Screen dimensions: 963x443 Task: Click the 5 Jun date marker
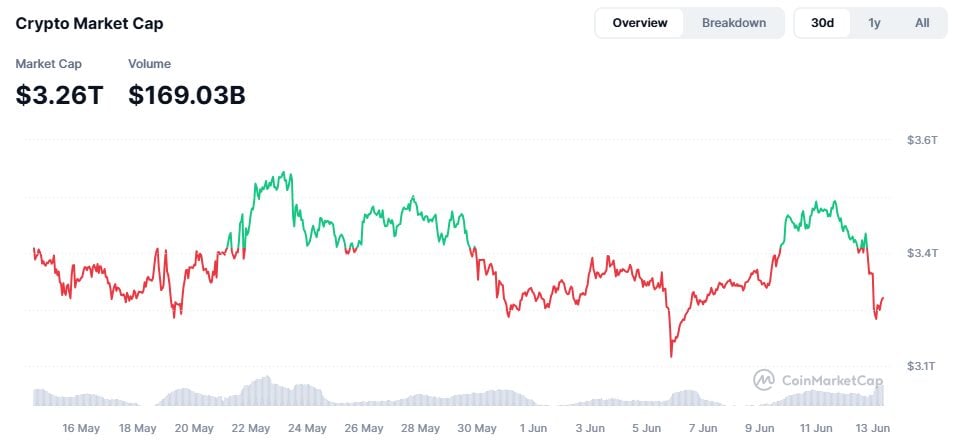(645, 428)
